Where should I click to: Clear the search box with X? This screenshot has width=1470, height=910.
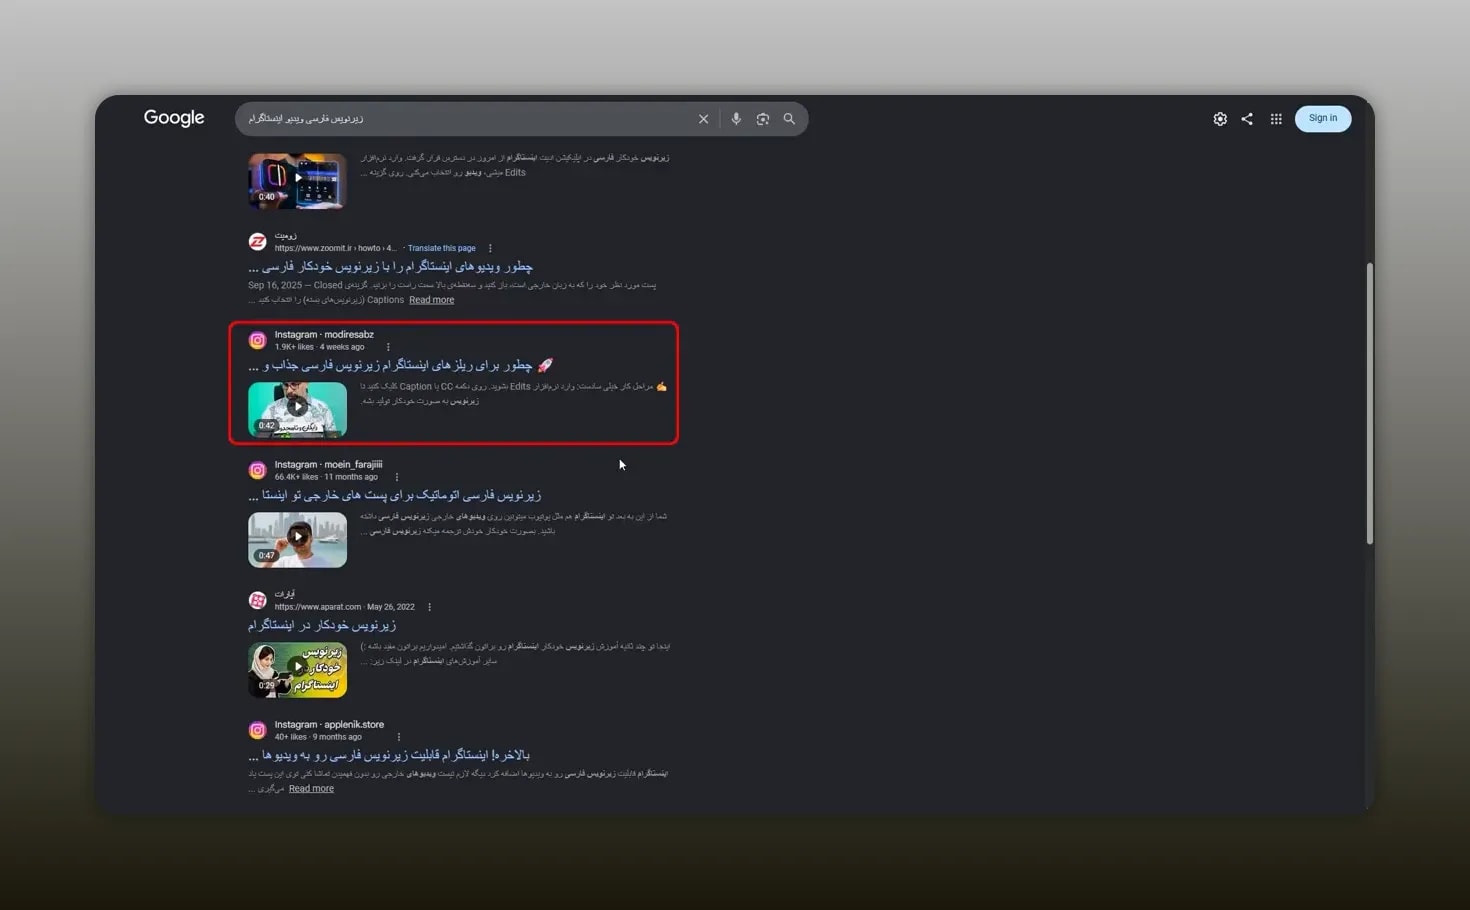(x=703, y=119)
